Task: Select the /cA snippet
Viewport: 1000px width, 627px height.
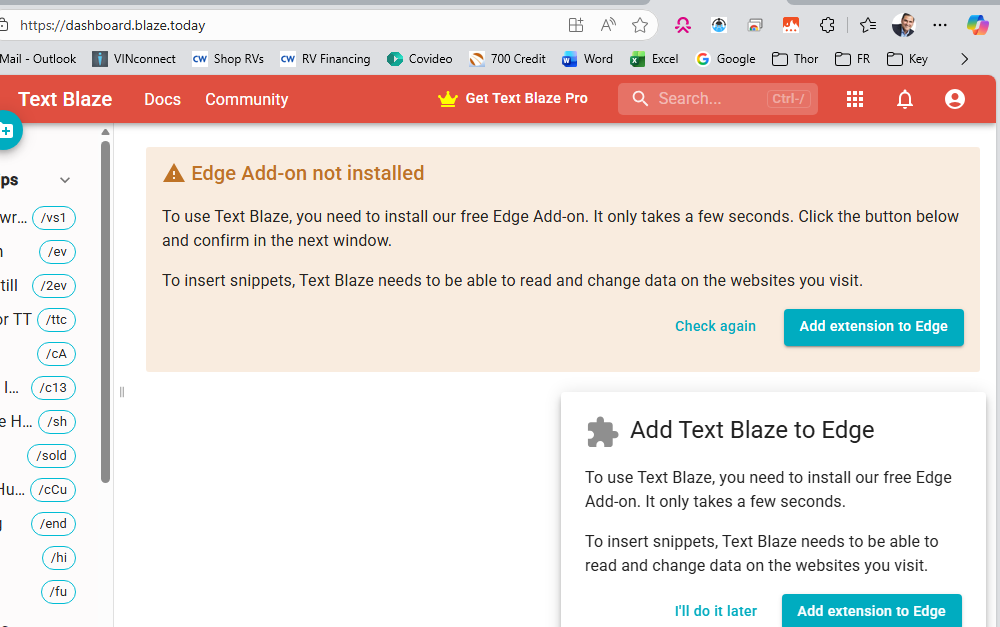Action: click(56, 354)
